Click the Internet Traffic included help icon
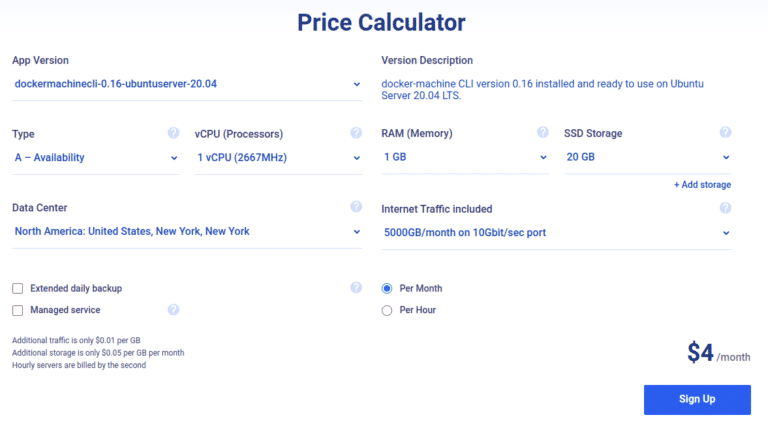Viewport: 768px width, 428px height. (x=725, y=208)
